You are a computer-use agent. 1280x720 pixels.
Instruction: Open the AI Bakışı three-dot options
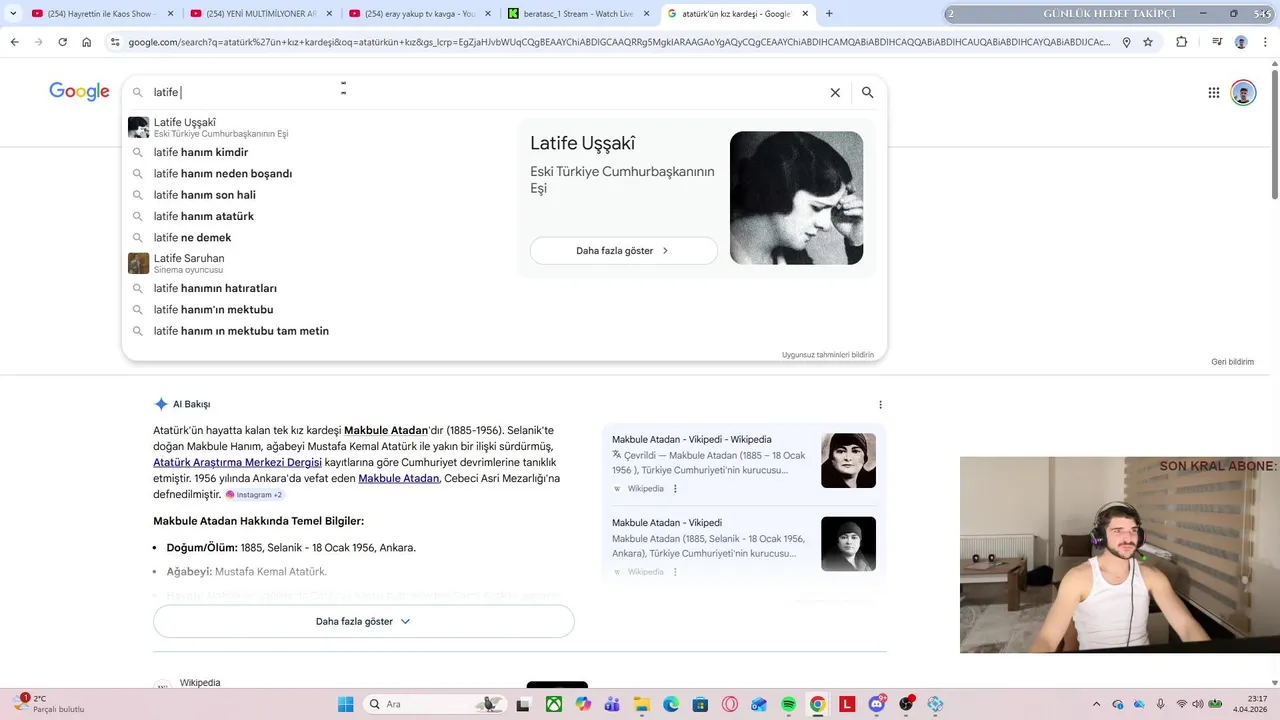pyautogui.click(x=880, y=405)
